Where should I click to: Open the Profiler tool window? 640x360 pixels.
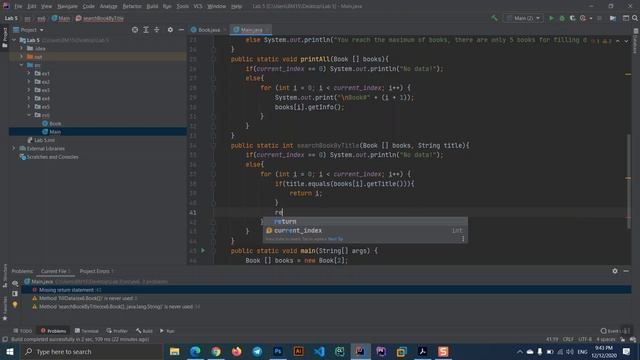(117, 331)
